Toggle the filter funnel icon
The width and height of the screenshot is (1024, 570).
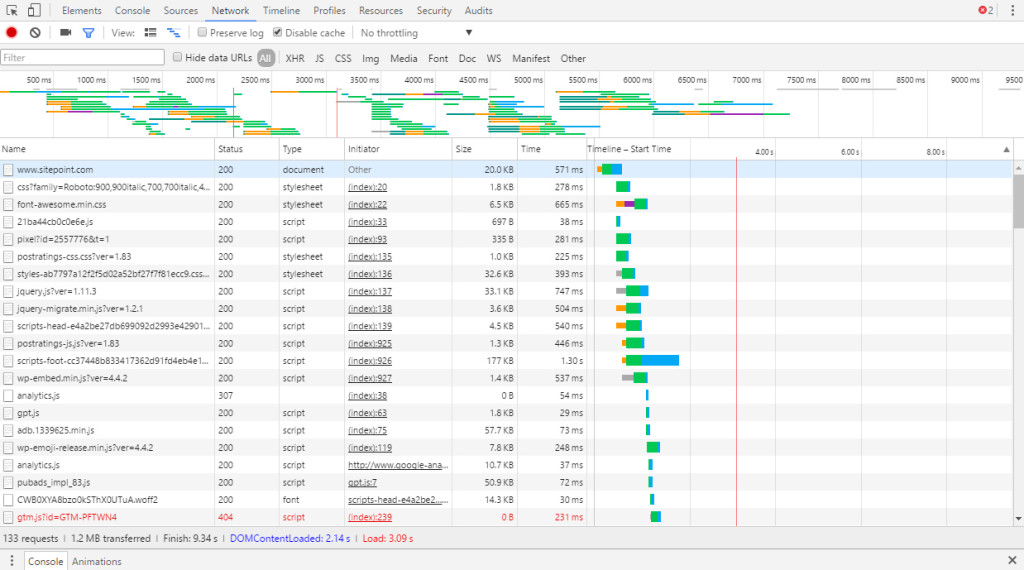pos(88,33)
